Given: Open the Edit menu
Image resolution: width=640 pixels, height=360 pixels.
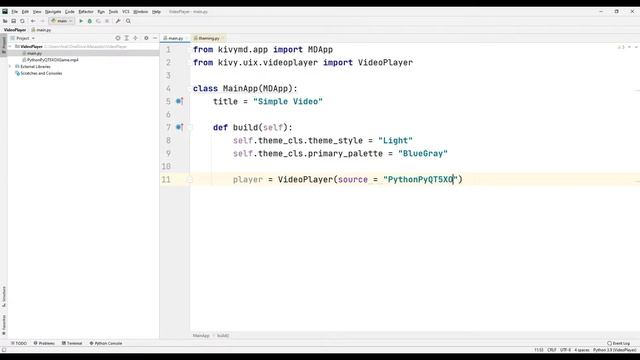Looking at the screenshot, I should 25,12.
